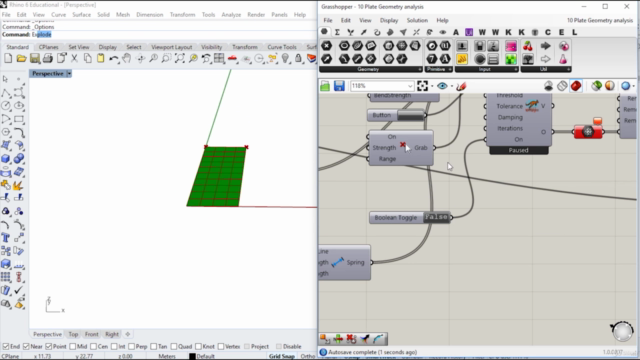Enable the Knot osnap checkbox

(x=198, y=347)
